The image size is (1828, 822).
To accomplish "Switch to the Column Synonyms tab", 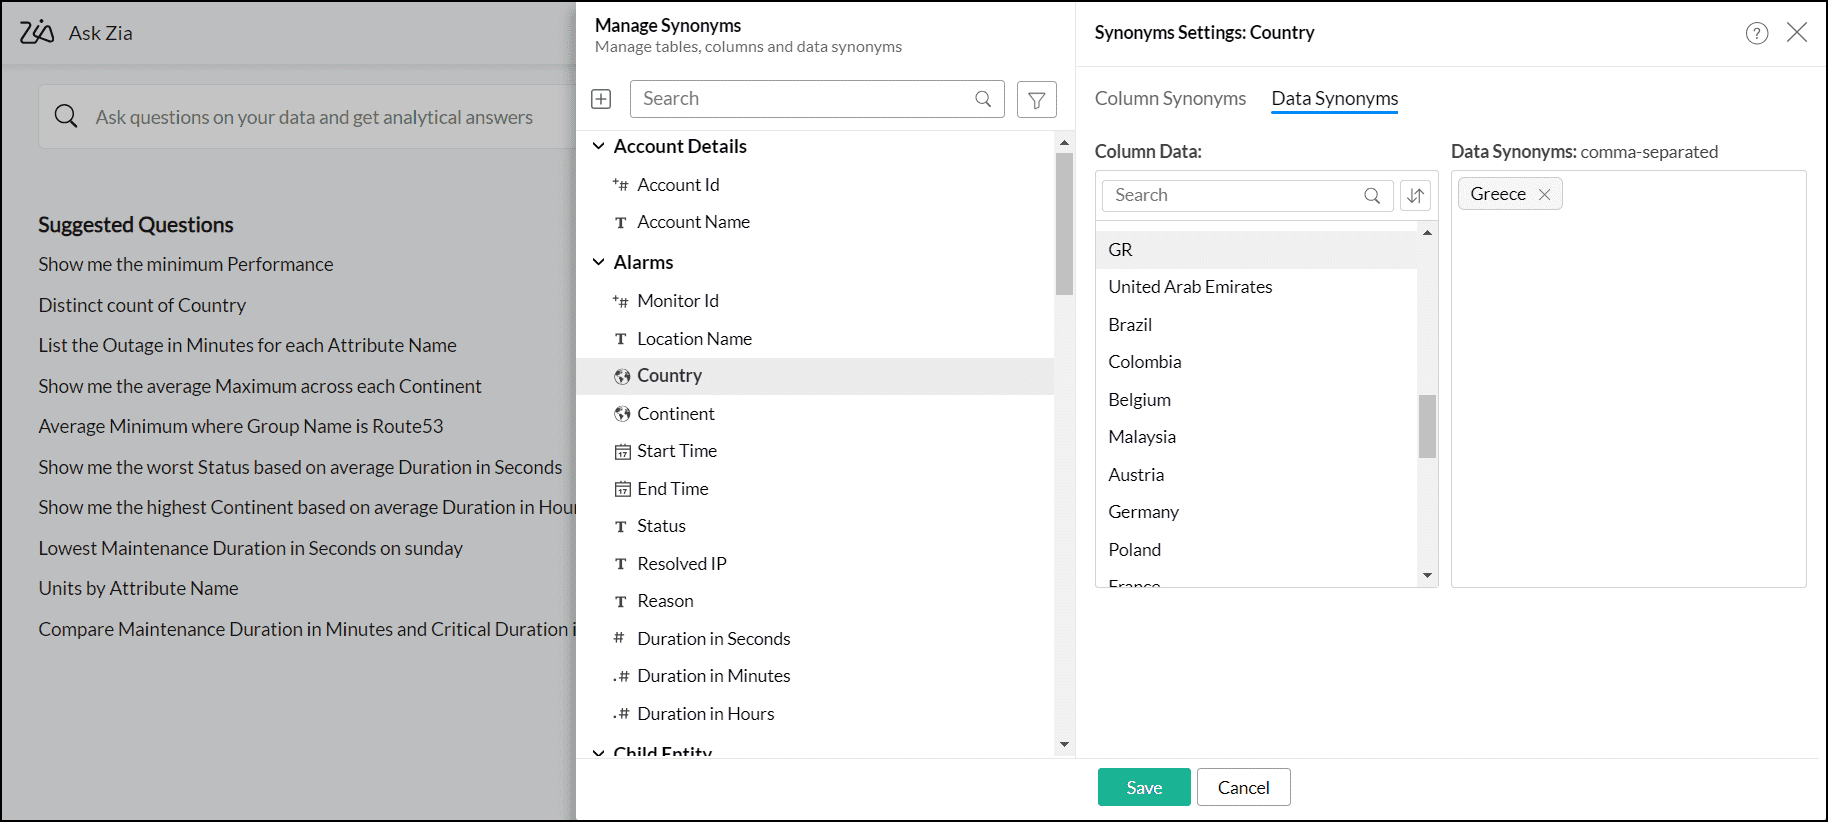I will [x=1170, y=98].
